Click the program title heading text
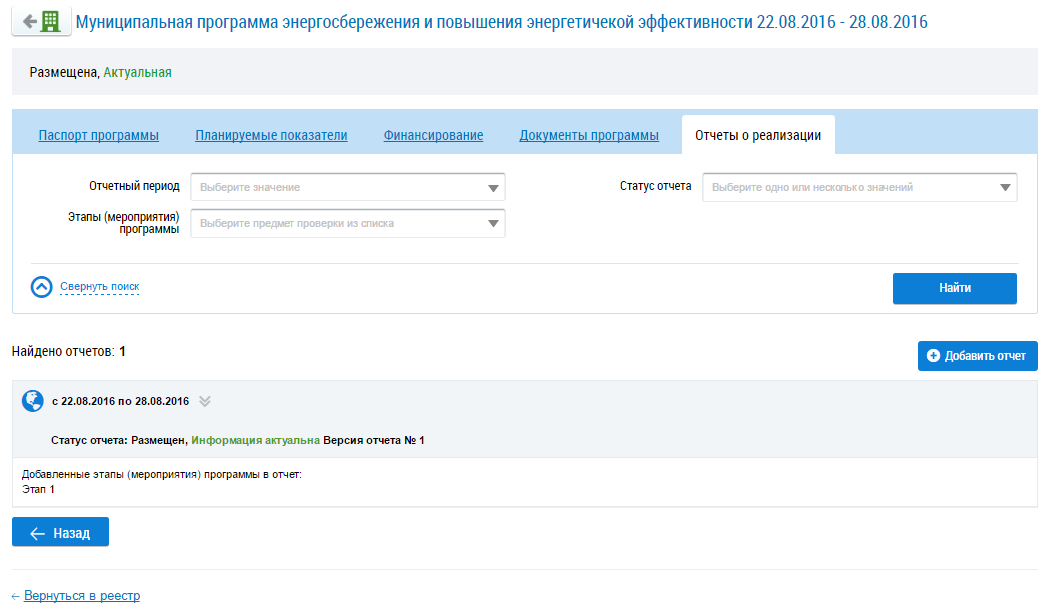The height and width of the screenshot is (612, 1050). (501, 21)
